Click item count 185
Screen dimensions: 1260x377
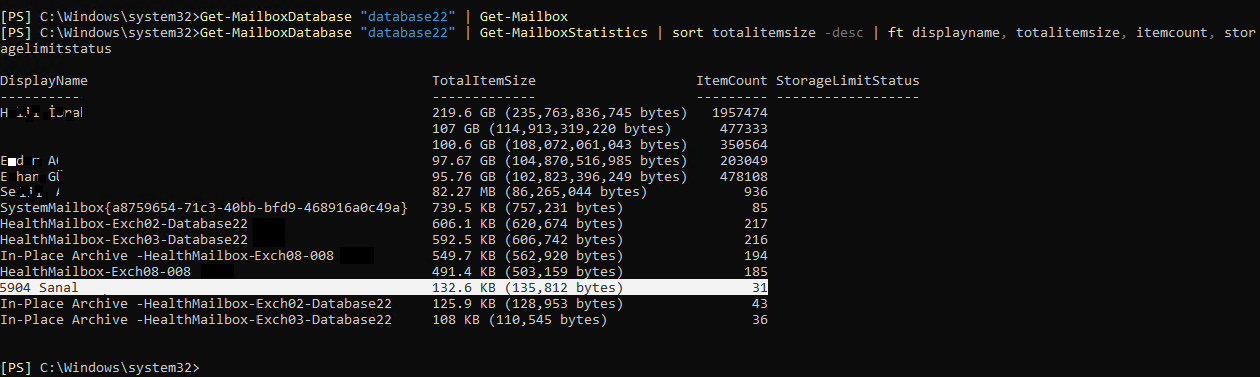[756, 272]
